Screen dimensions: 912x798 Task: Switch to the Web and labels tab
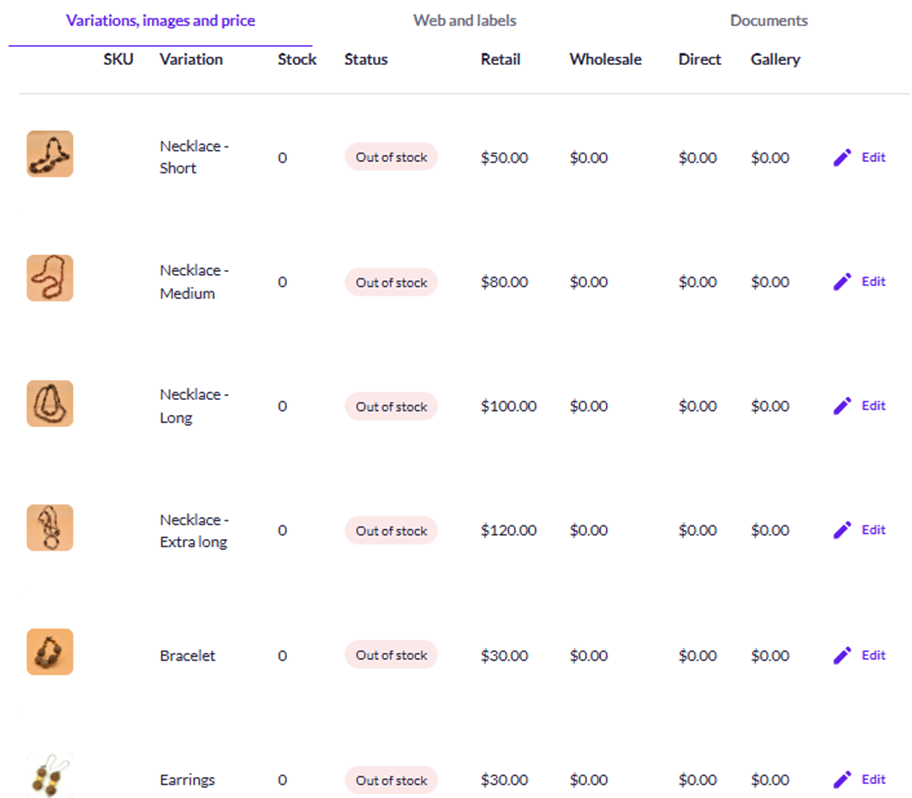[464, 20]
